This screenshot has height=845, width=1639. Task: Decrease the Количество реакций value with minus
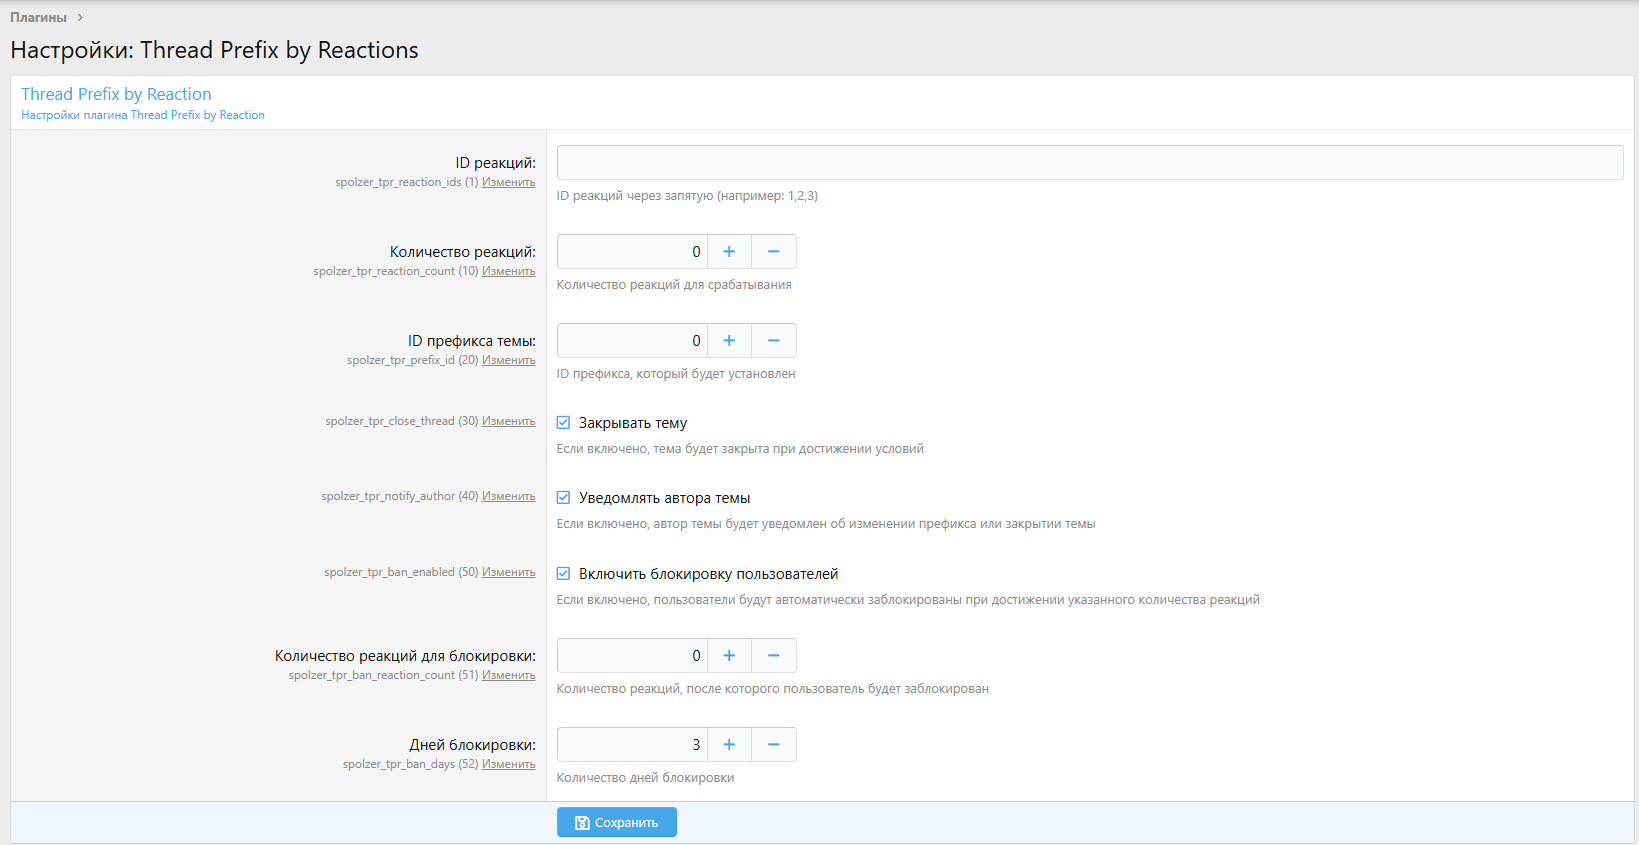(x=773, y=252)
